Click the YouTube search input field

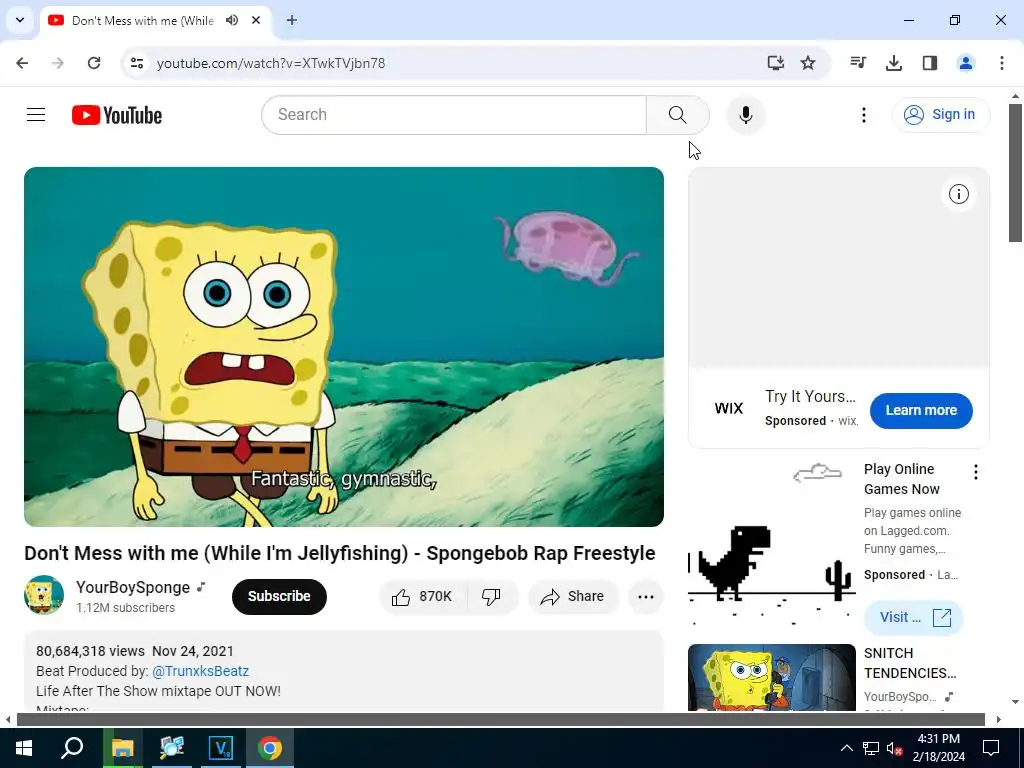[454, 115]
